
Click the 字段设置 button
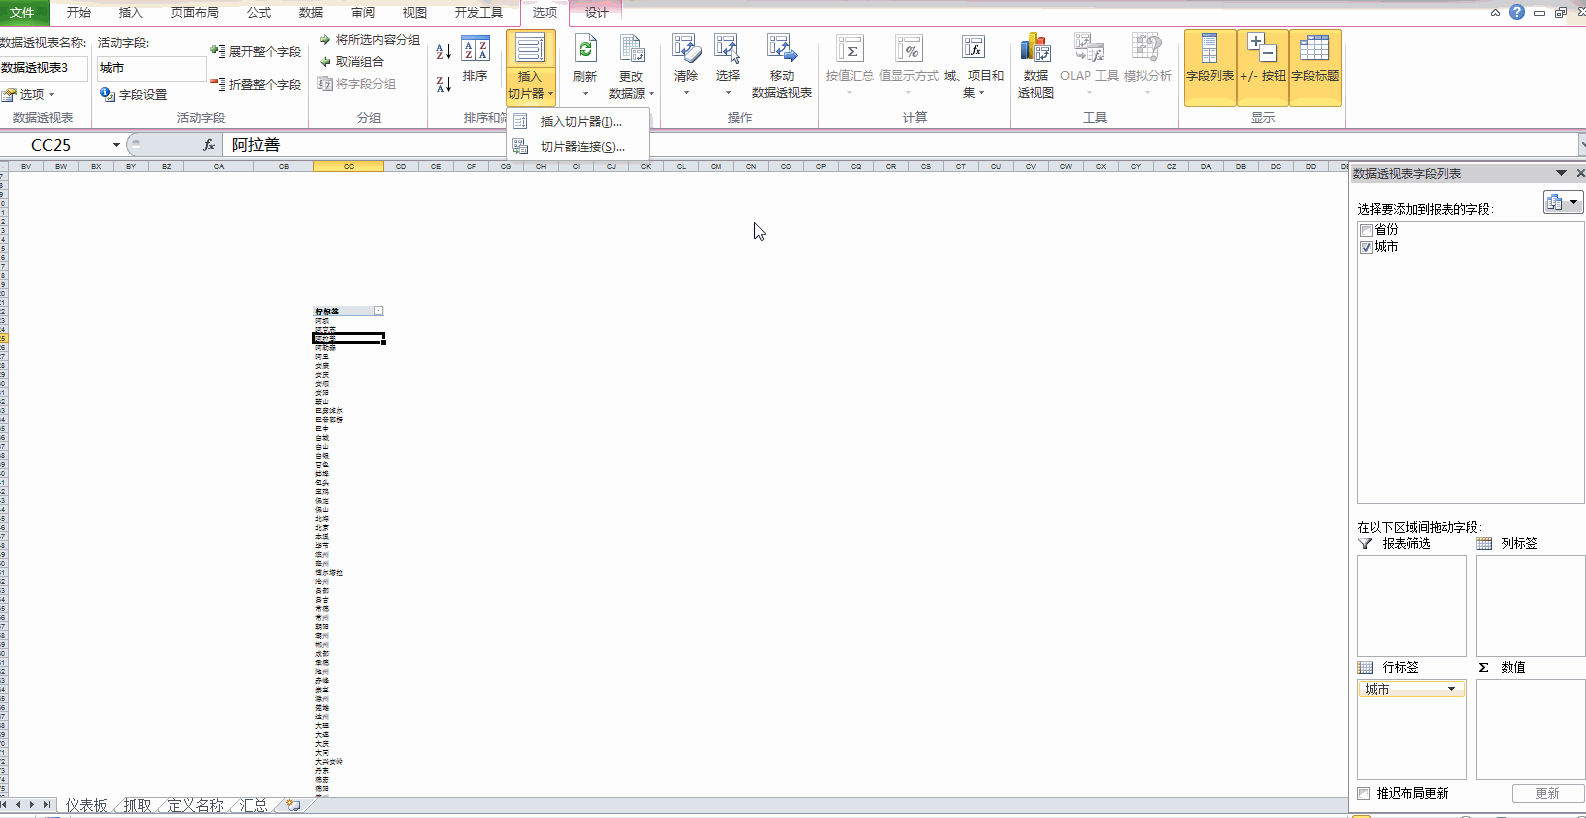(x=134, y=95)
